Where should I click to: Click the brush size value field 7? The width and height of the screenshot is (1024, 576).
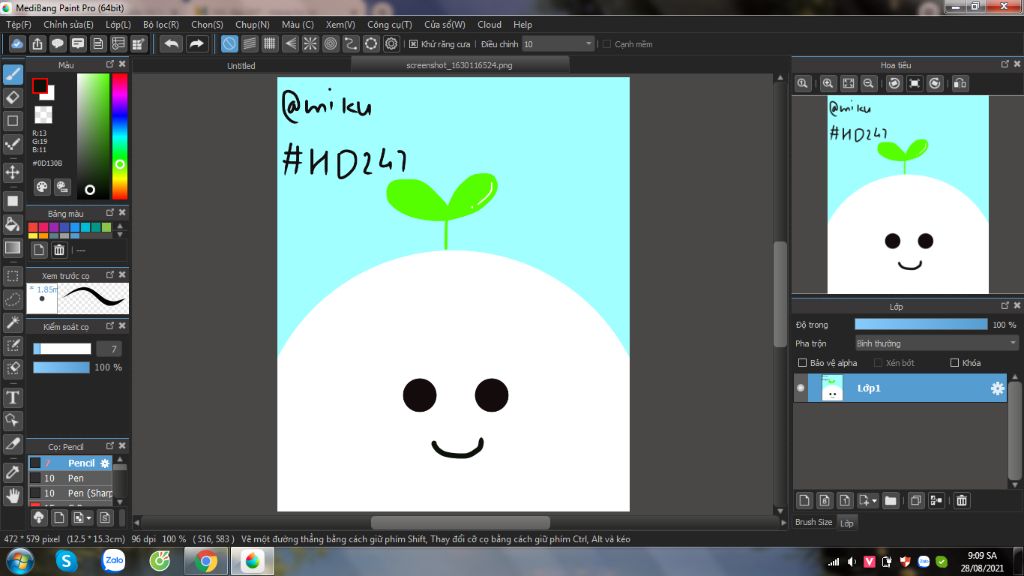[110, 349]
